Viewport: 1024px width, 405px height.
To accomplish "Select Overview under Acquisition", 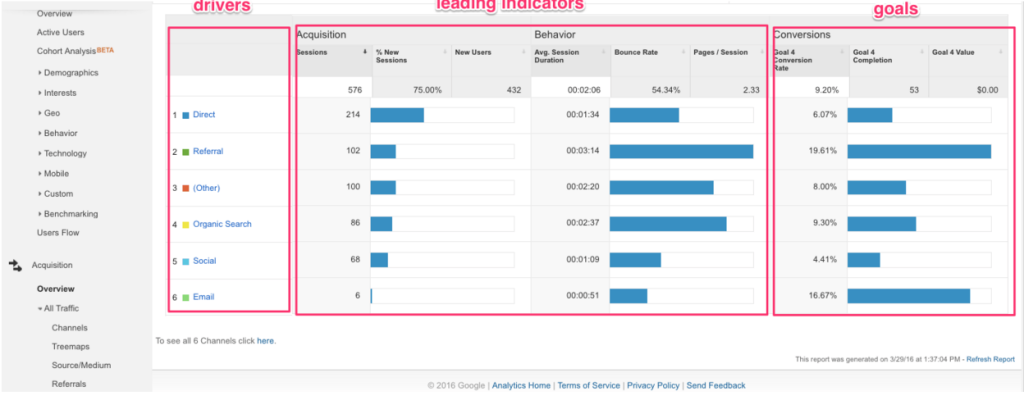I will [x=56, y=289].
